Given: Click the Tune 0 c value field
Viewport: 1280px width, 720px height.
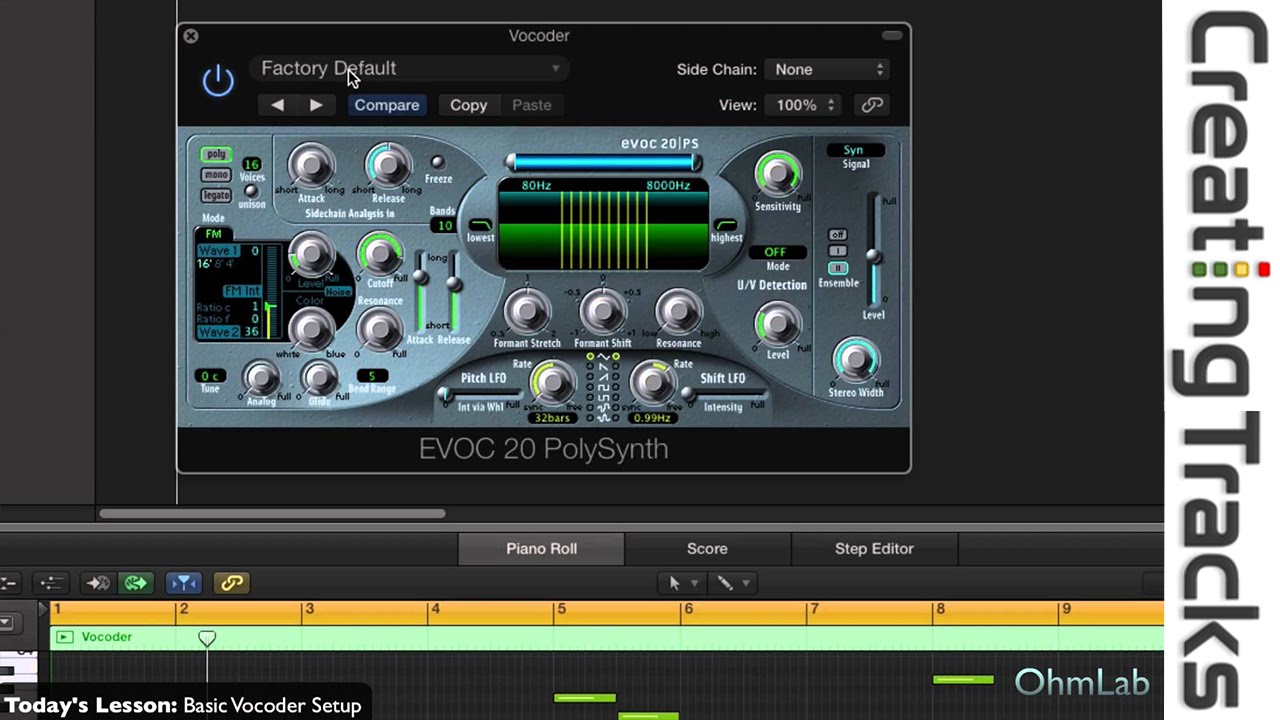Looking at the screenshot, I should click(210, 376).
